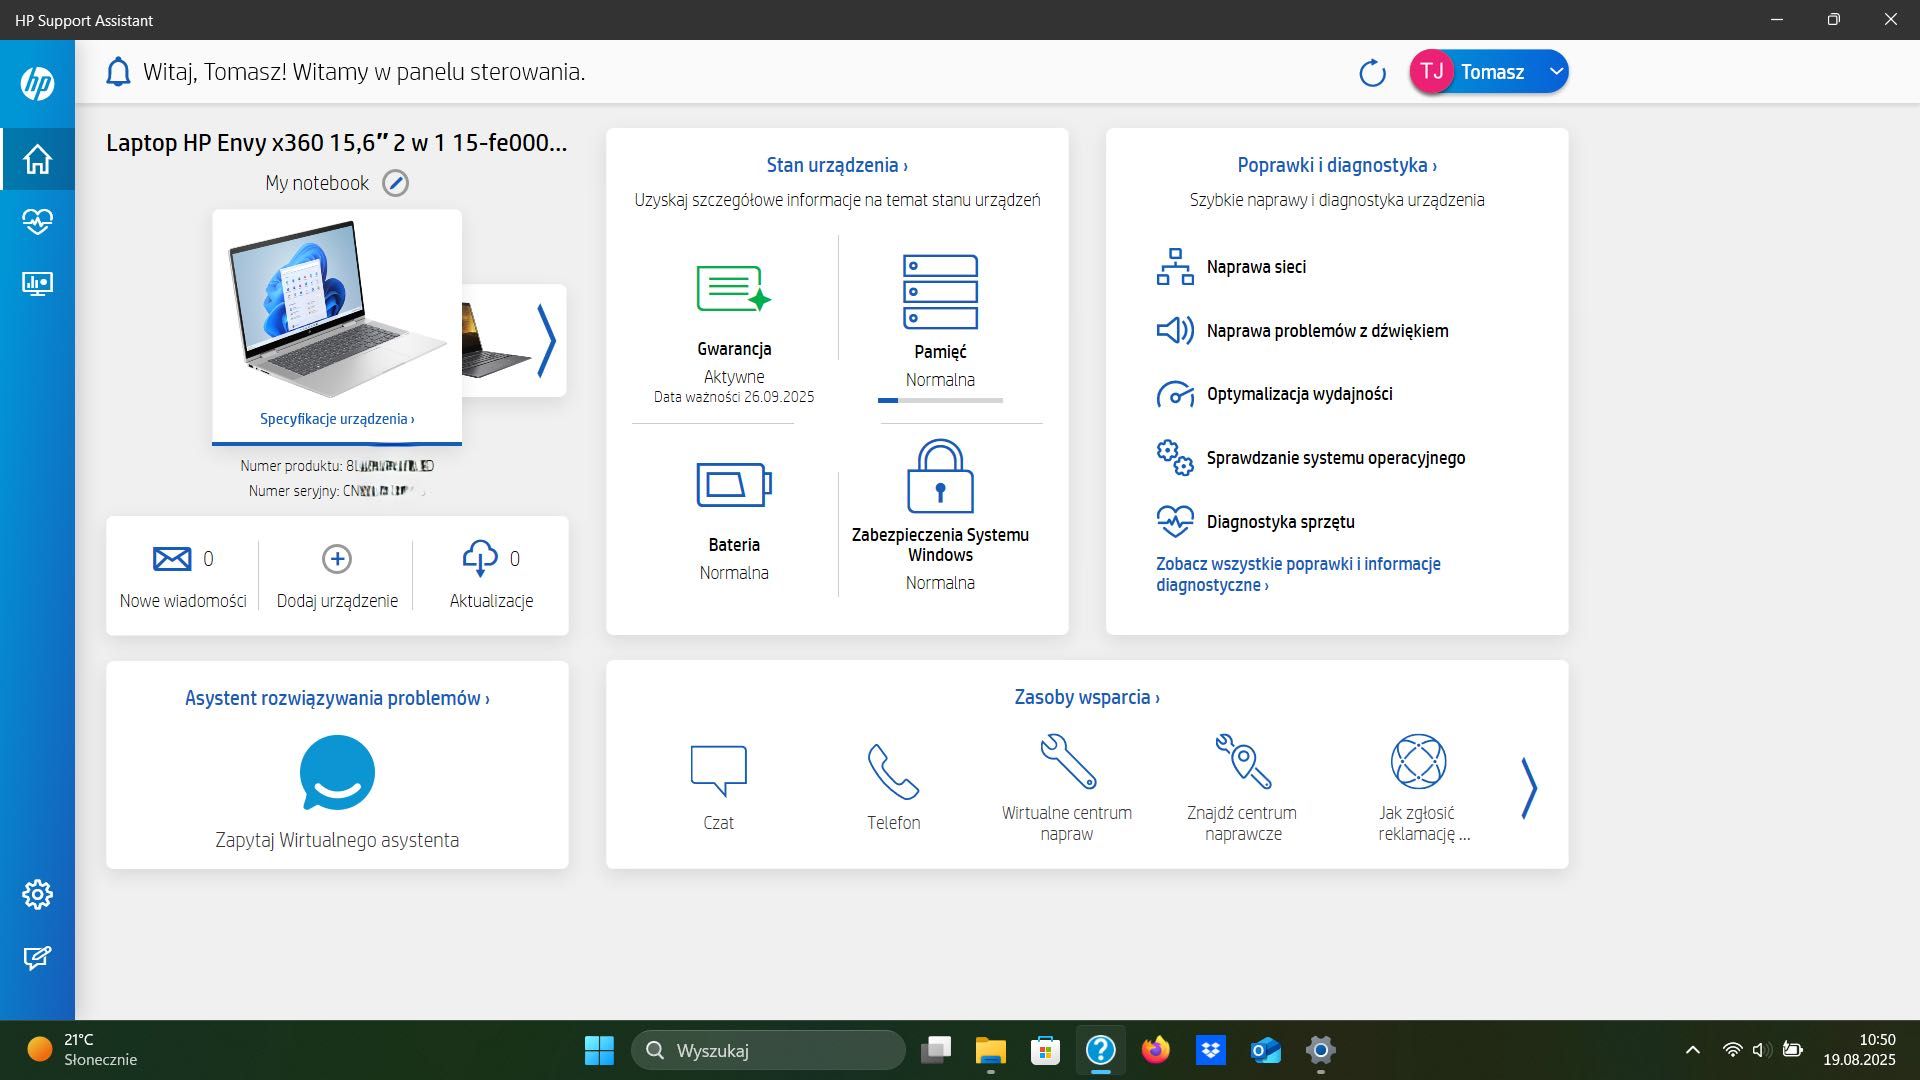Click the refresh icon near the profile

click(1372, 73)
